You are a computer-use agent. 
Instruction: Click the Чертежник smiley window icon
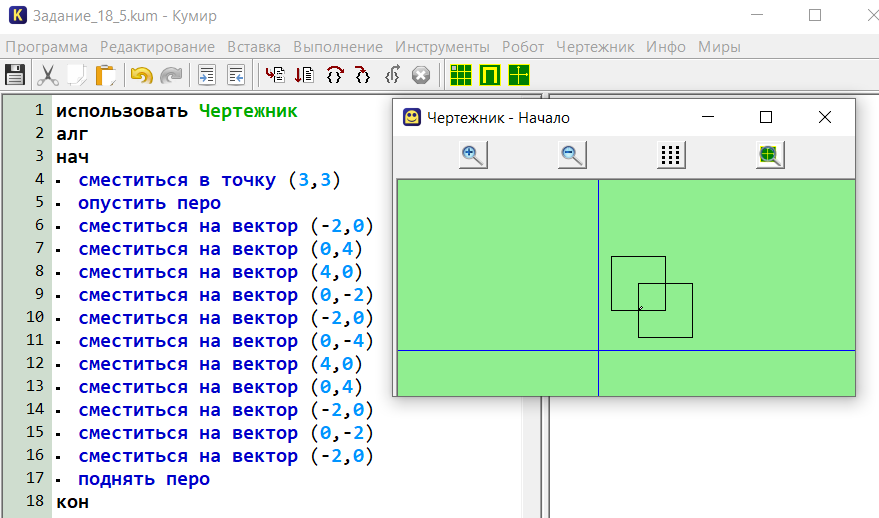click(411, 117)
